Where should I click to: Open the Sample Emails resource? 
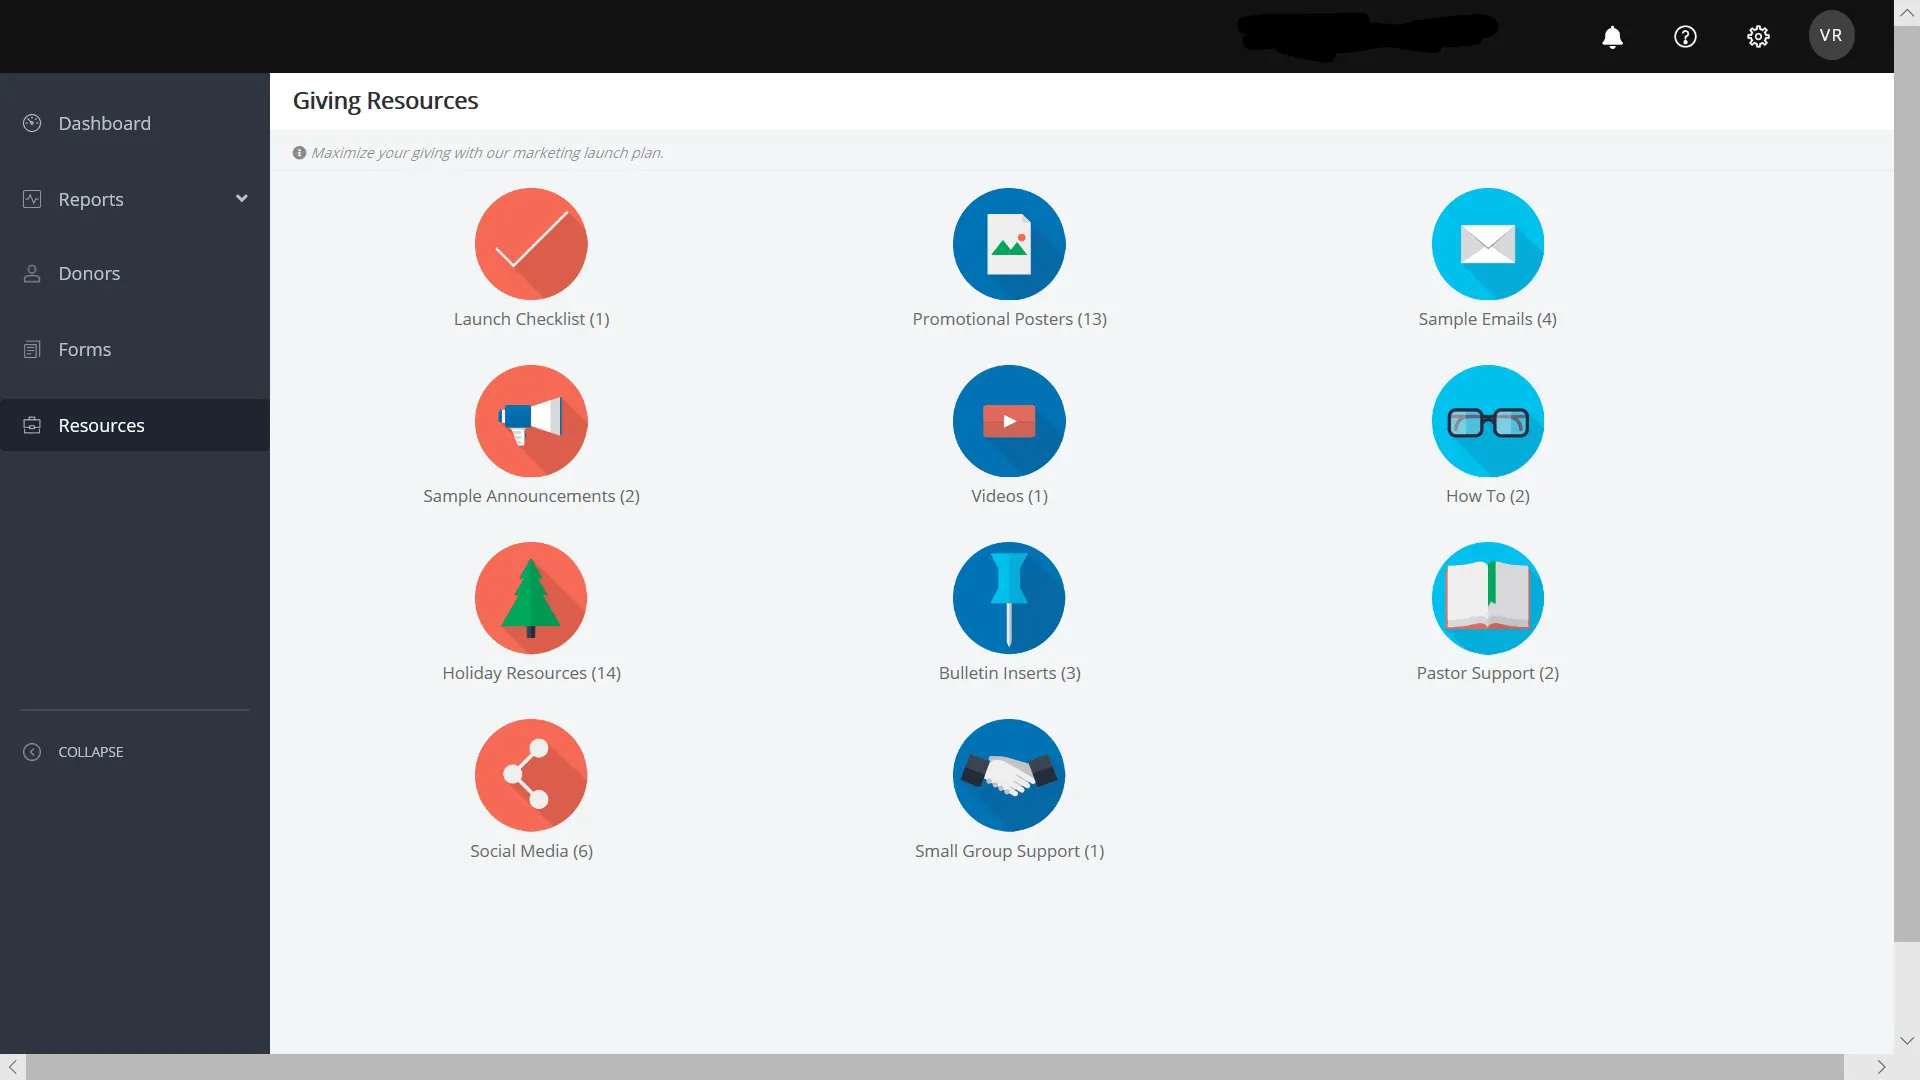click(x=1487, y=243)
